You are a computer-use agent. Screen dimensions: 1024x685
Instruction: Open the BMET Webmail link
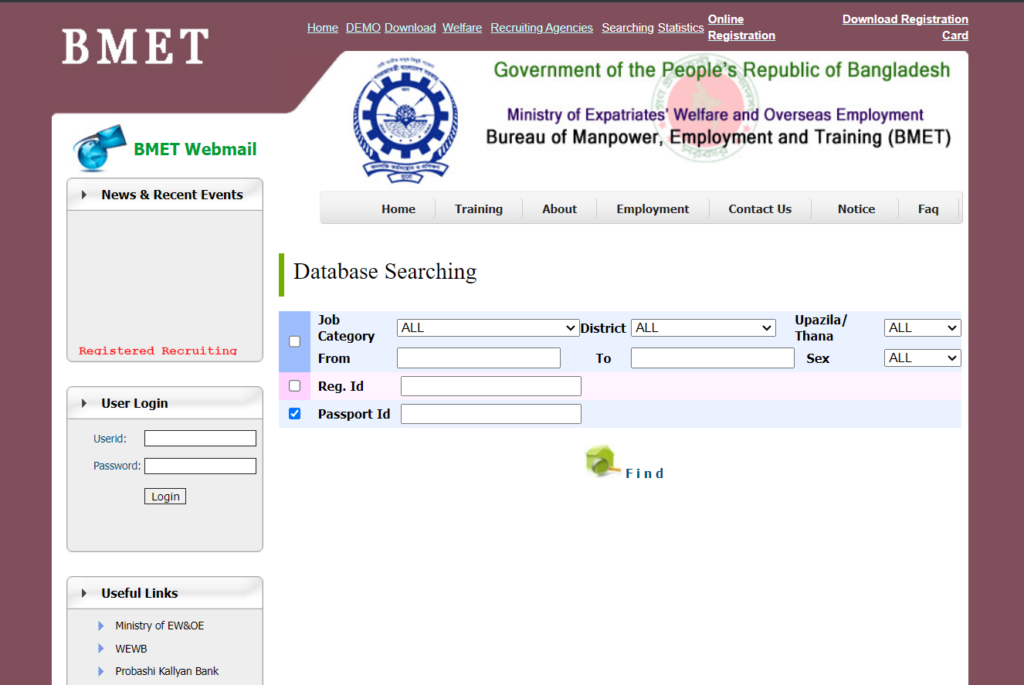195,150
